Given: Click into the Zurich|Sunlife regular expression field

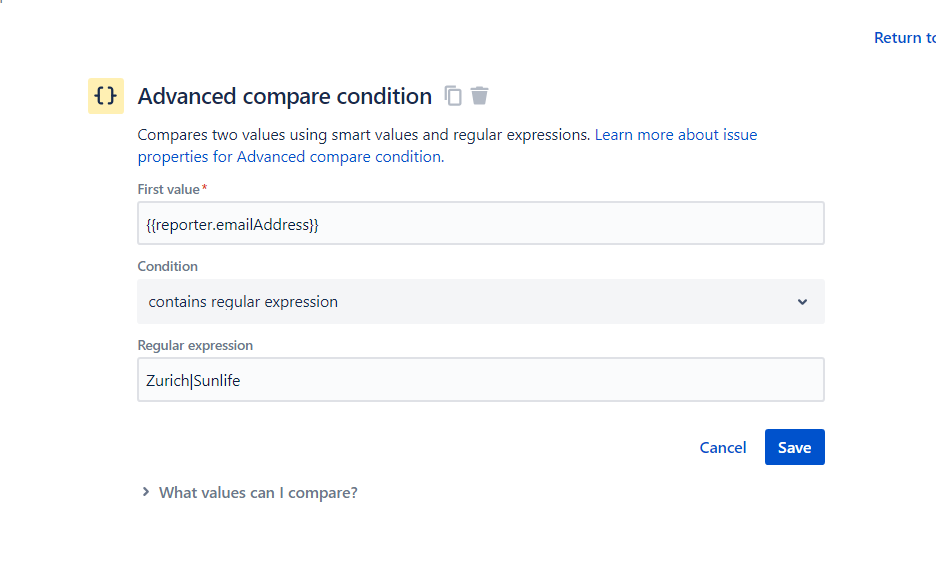Looking at the screenshot, I should (480, 380).
